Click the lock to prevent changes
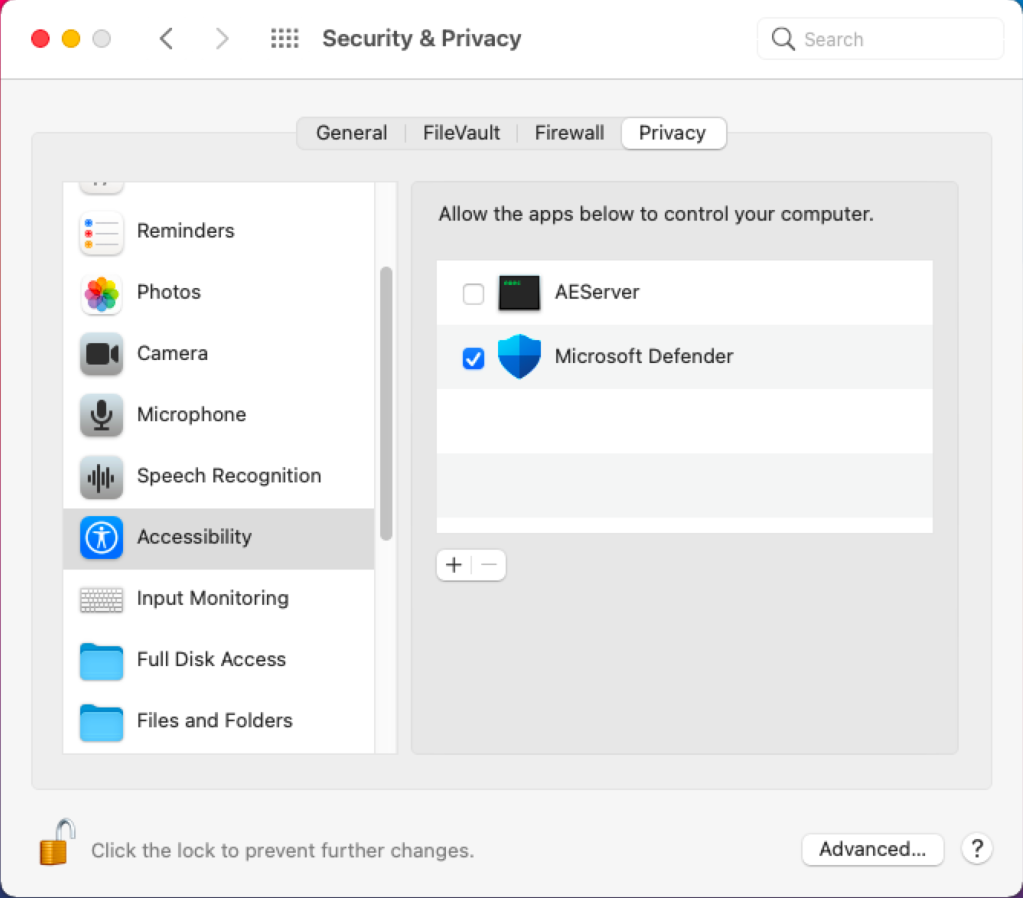The image size is (1023, 898). pos(57,843)
